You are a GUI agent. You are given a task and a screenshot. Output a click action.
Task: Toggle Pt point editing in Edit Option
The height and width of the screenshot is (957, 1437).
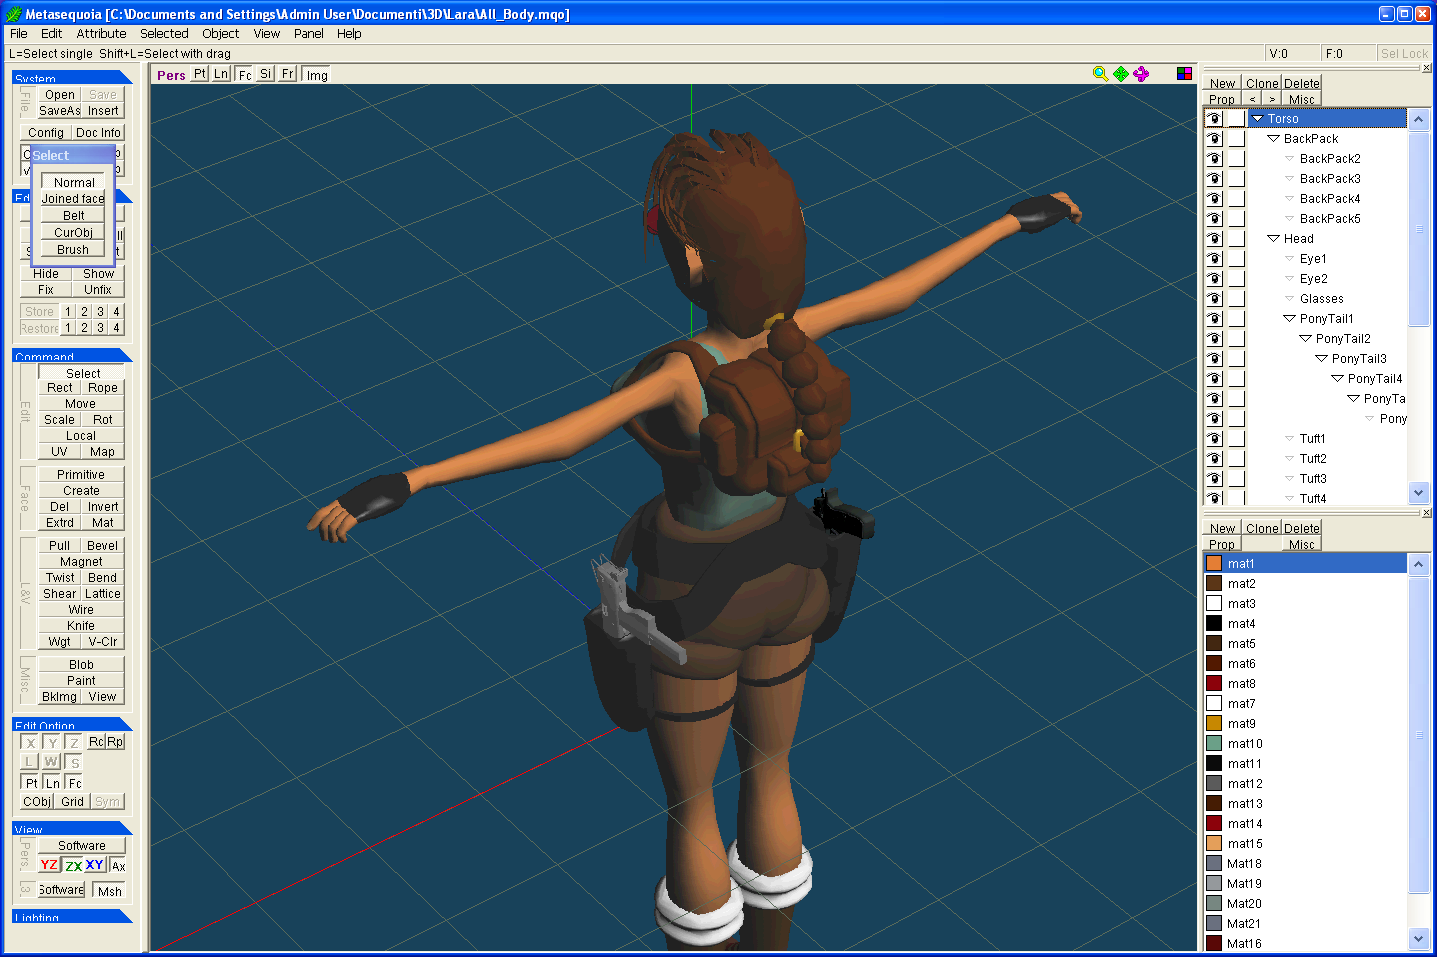pyautogui.click(x=32, y=783)
